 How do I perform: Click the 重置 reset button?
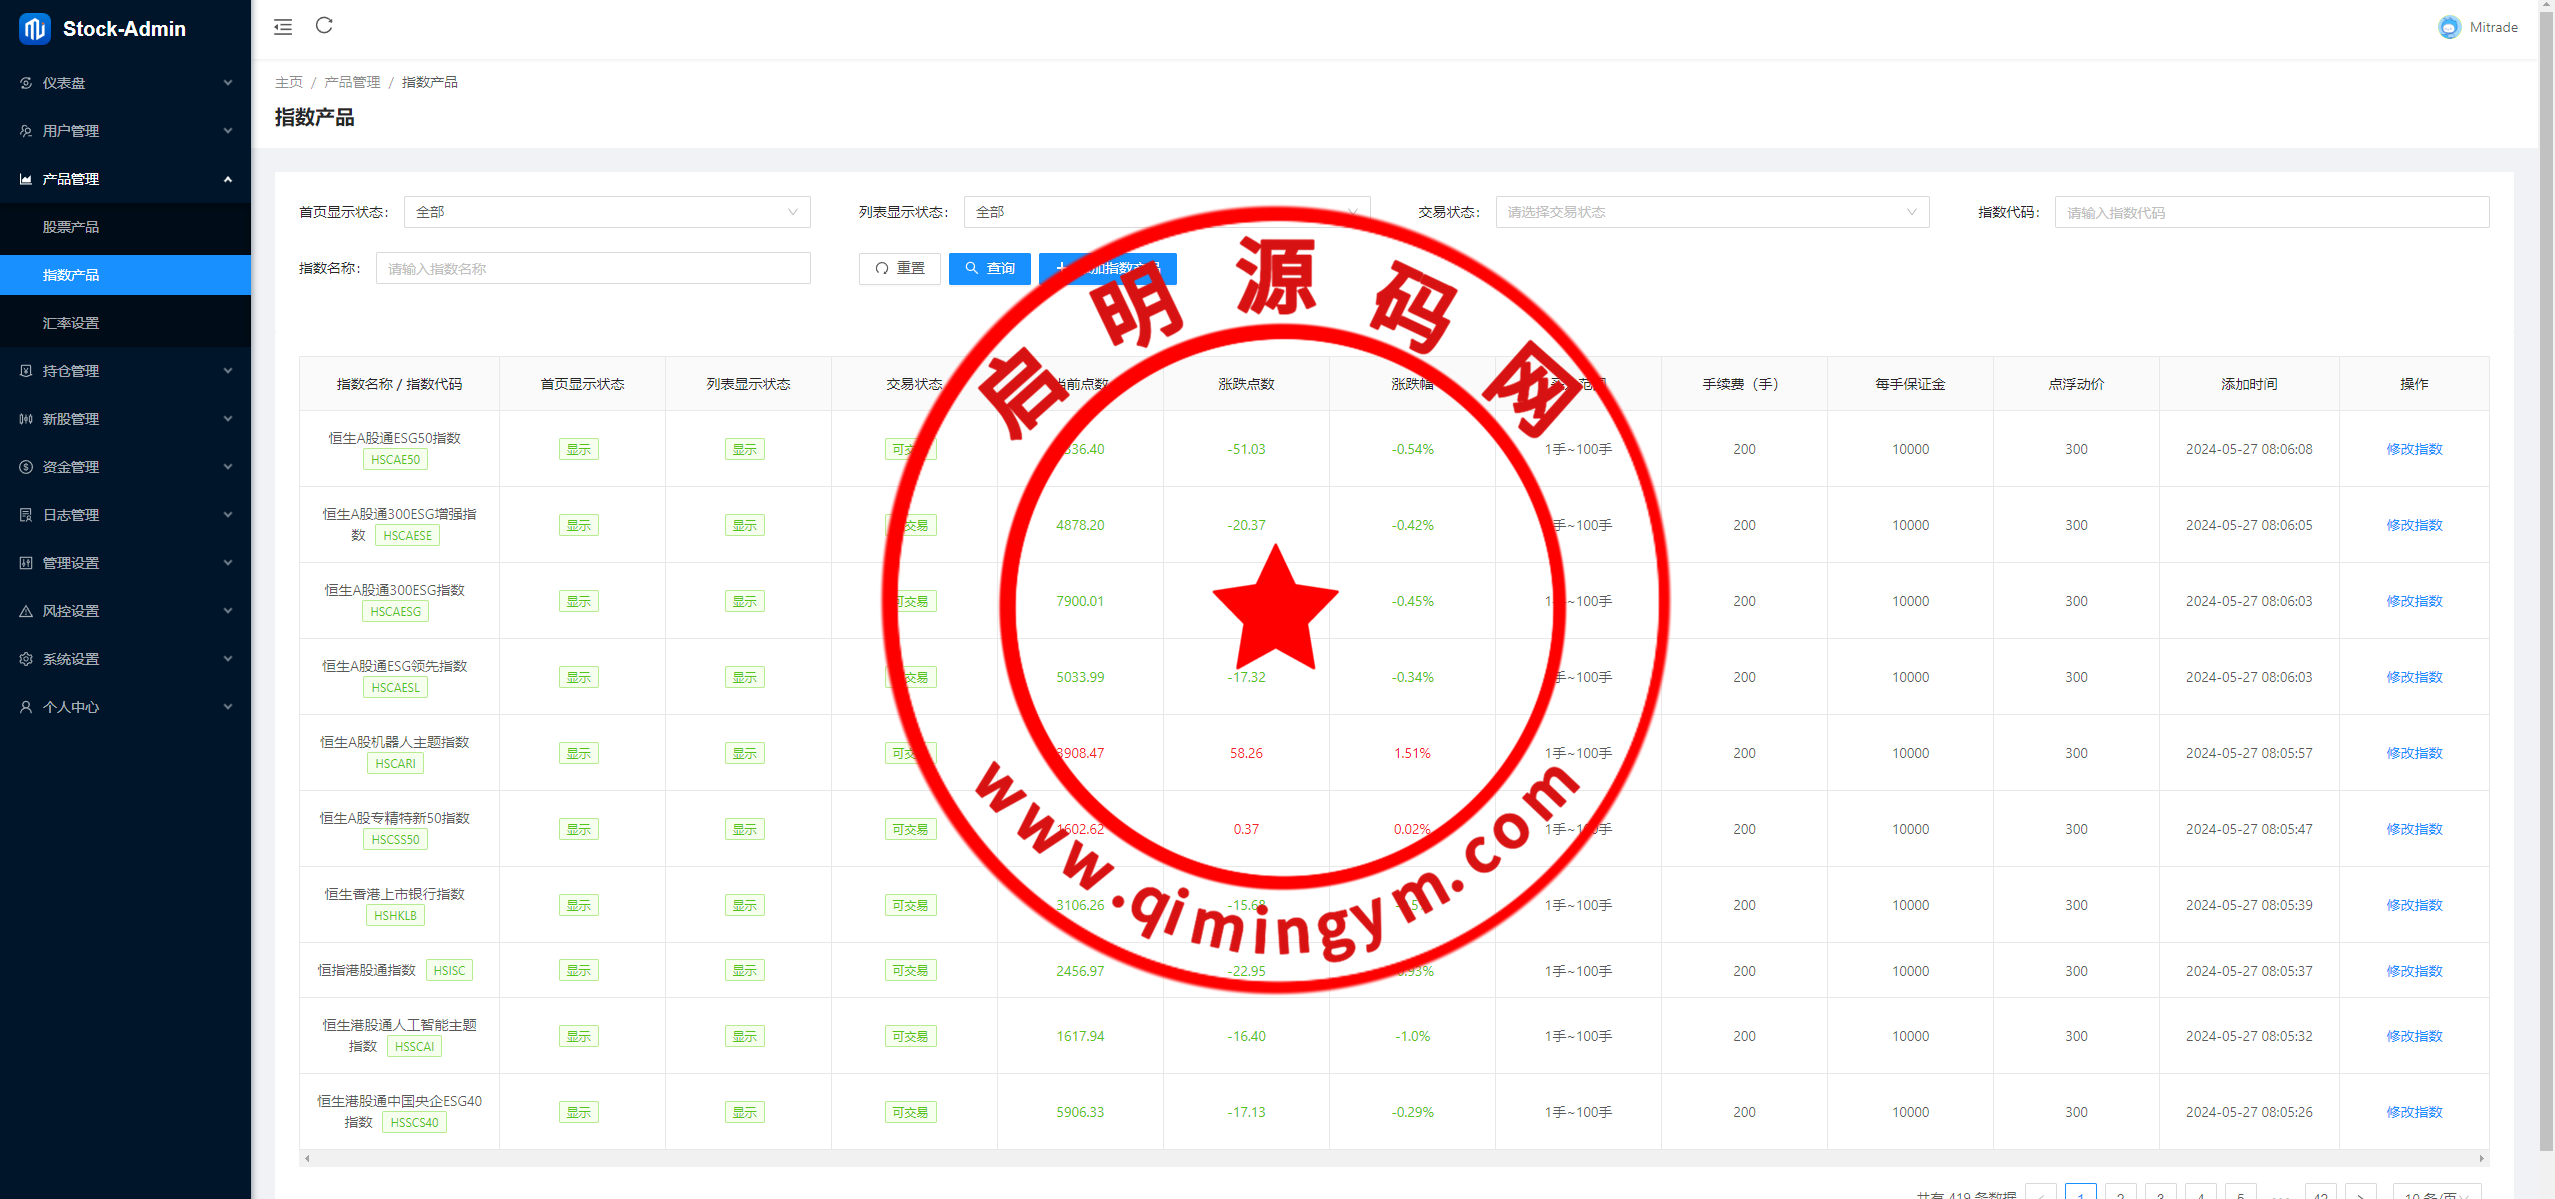(899, 268)
